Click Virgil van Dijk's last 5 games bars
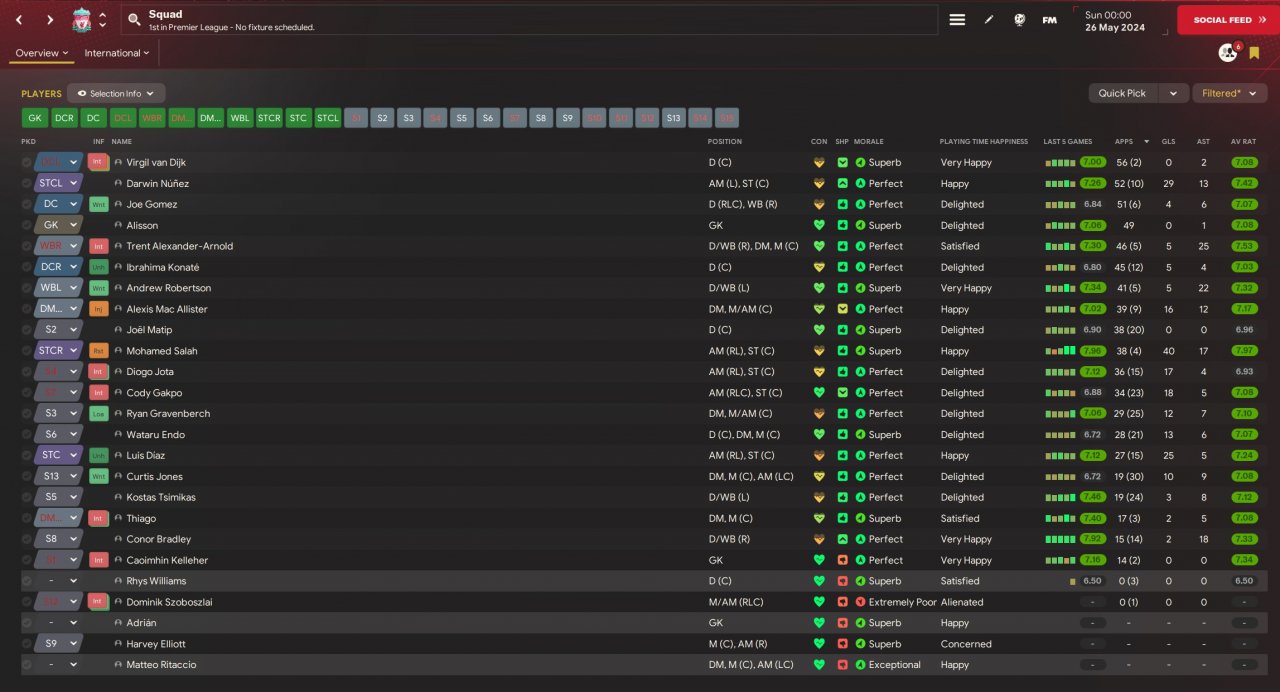 click(1060, 162)
